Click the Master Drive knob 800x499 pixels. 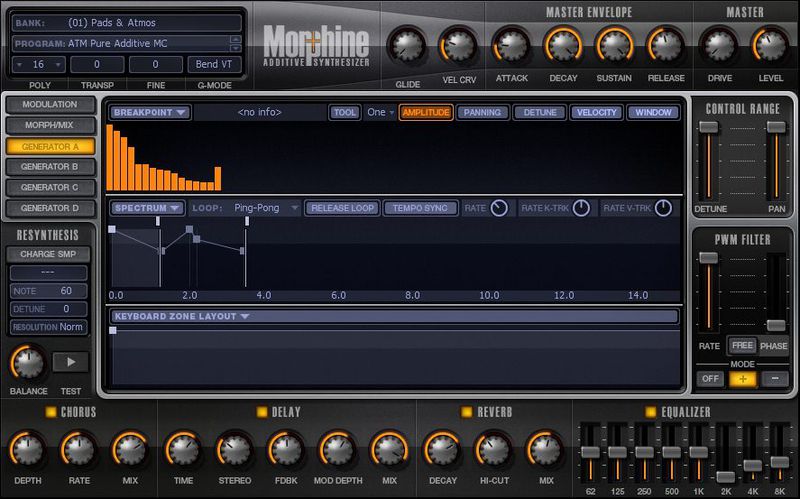coord(717,45)
